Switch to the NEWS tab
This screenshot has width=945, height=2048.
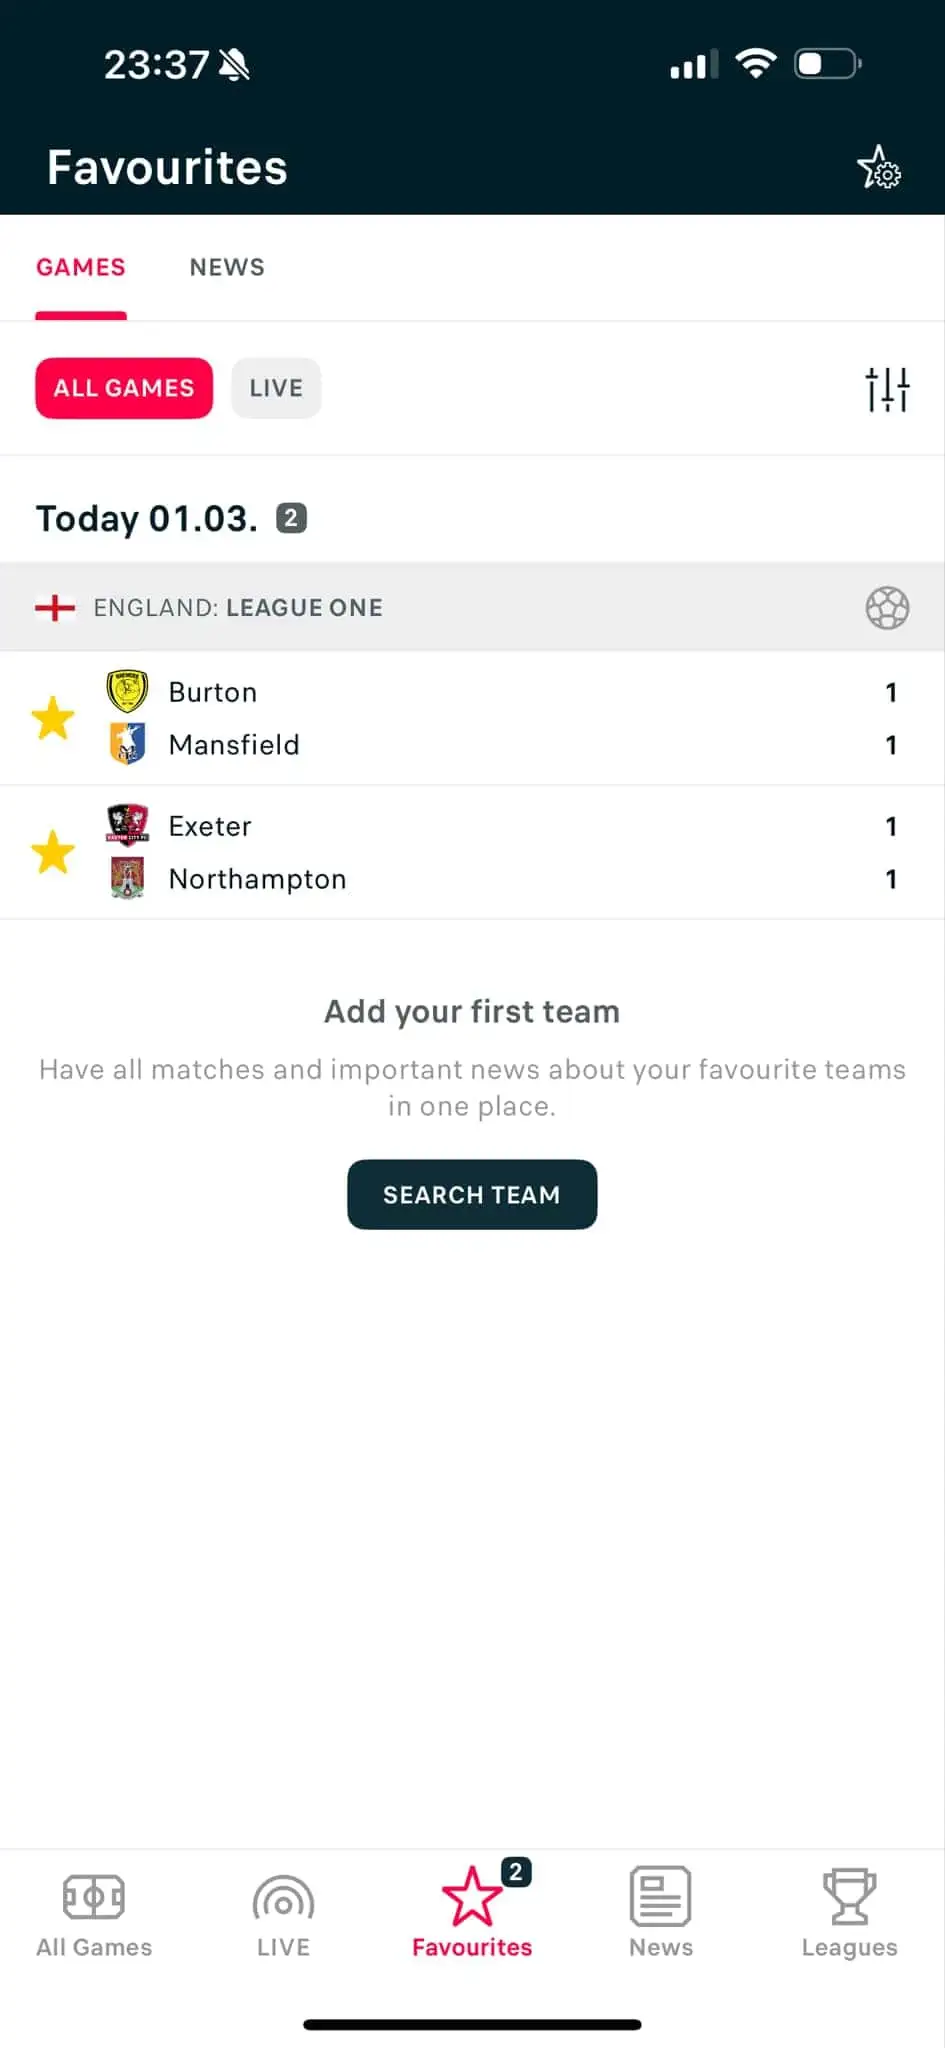pos(227,267)
